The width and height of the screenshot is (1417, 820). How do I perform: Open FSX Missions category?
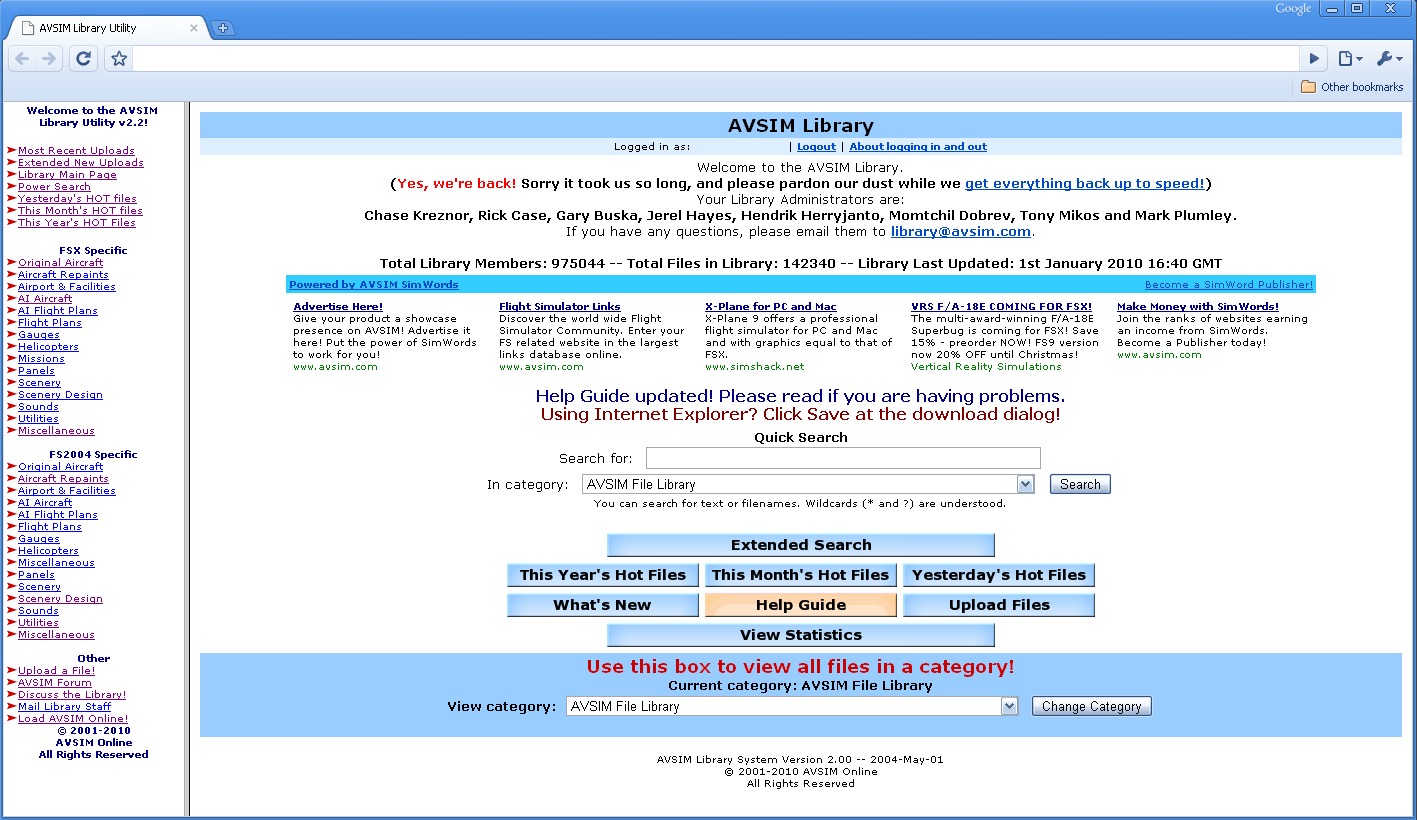click(x=41, y=359)
